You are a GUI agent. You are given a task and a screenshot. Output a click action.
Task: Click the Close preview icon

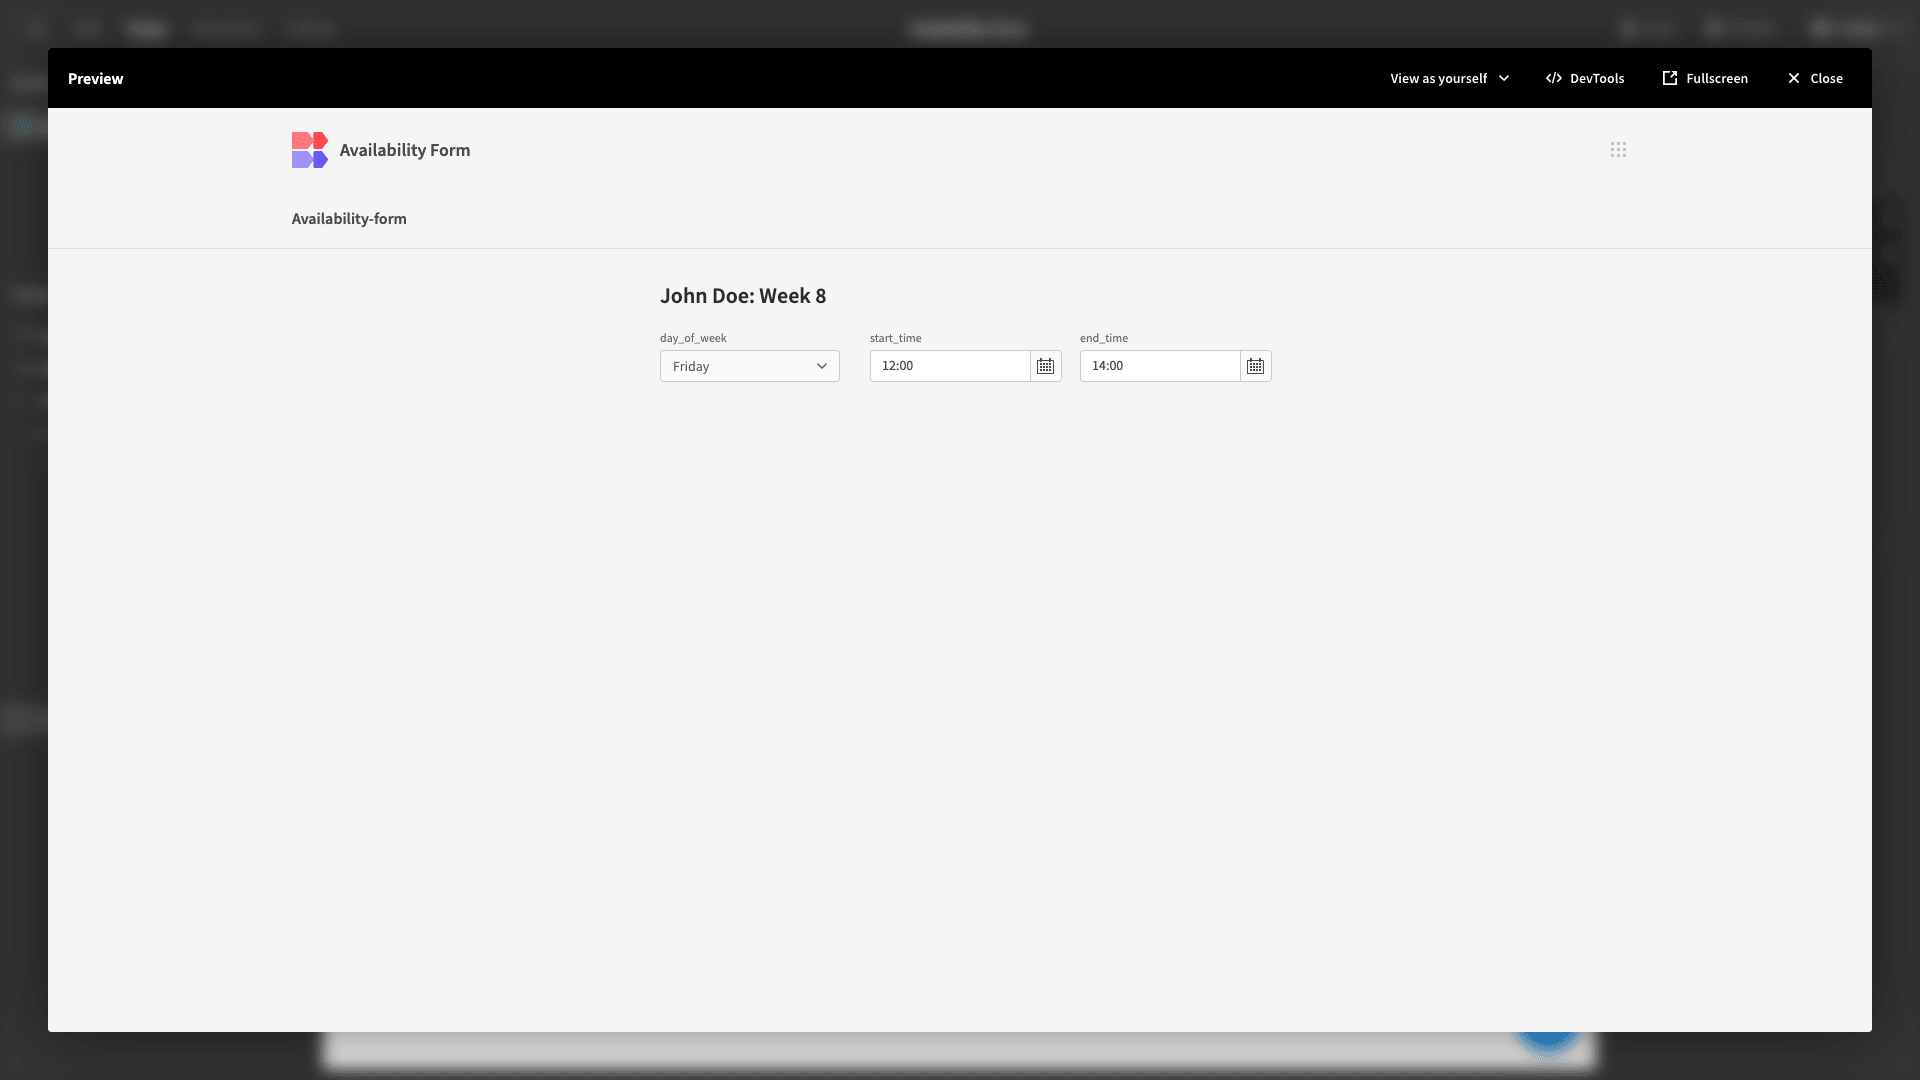click(x=1793, y=76)
